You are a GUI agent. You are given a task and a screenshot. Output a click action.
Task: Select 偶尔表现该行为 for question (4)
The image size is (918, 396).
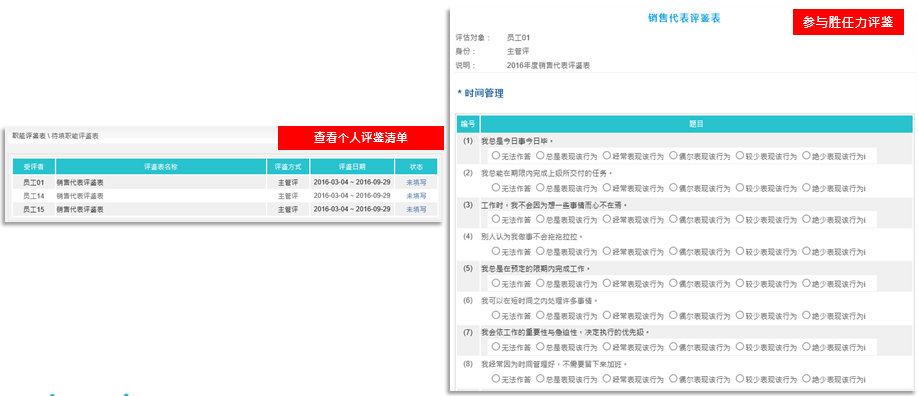[673, 251]
